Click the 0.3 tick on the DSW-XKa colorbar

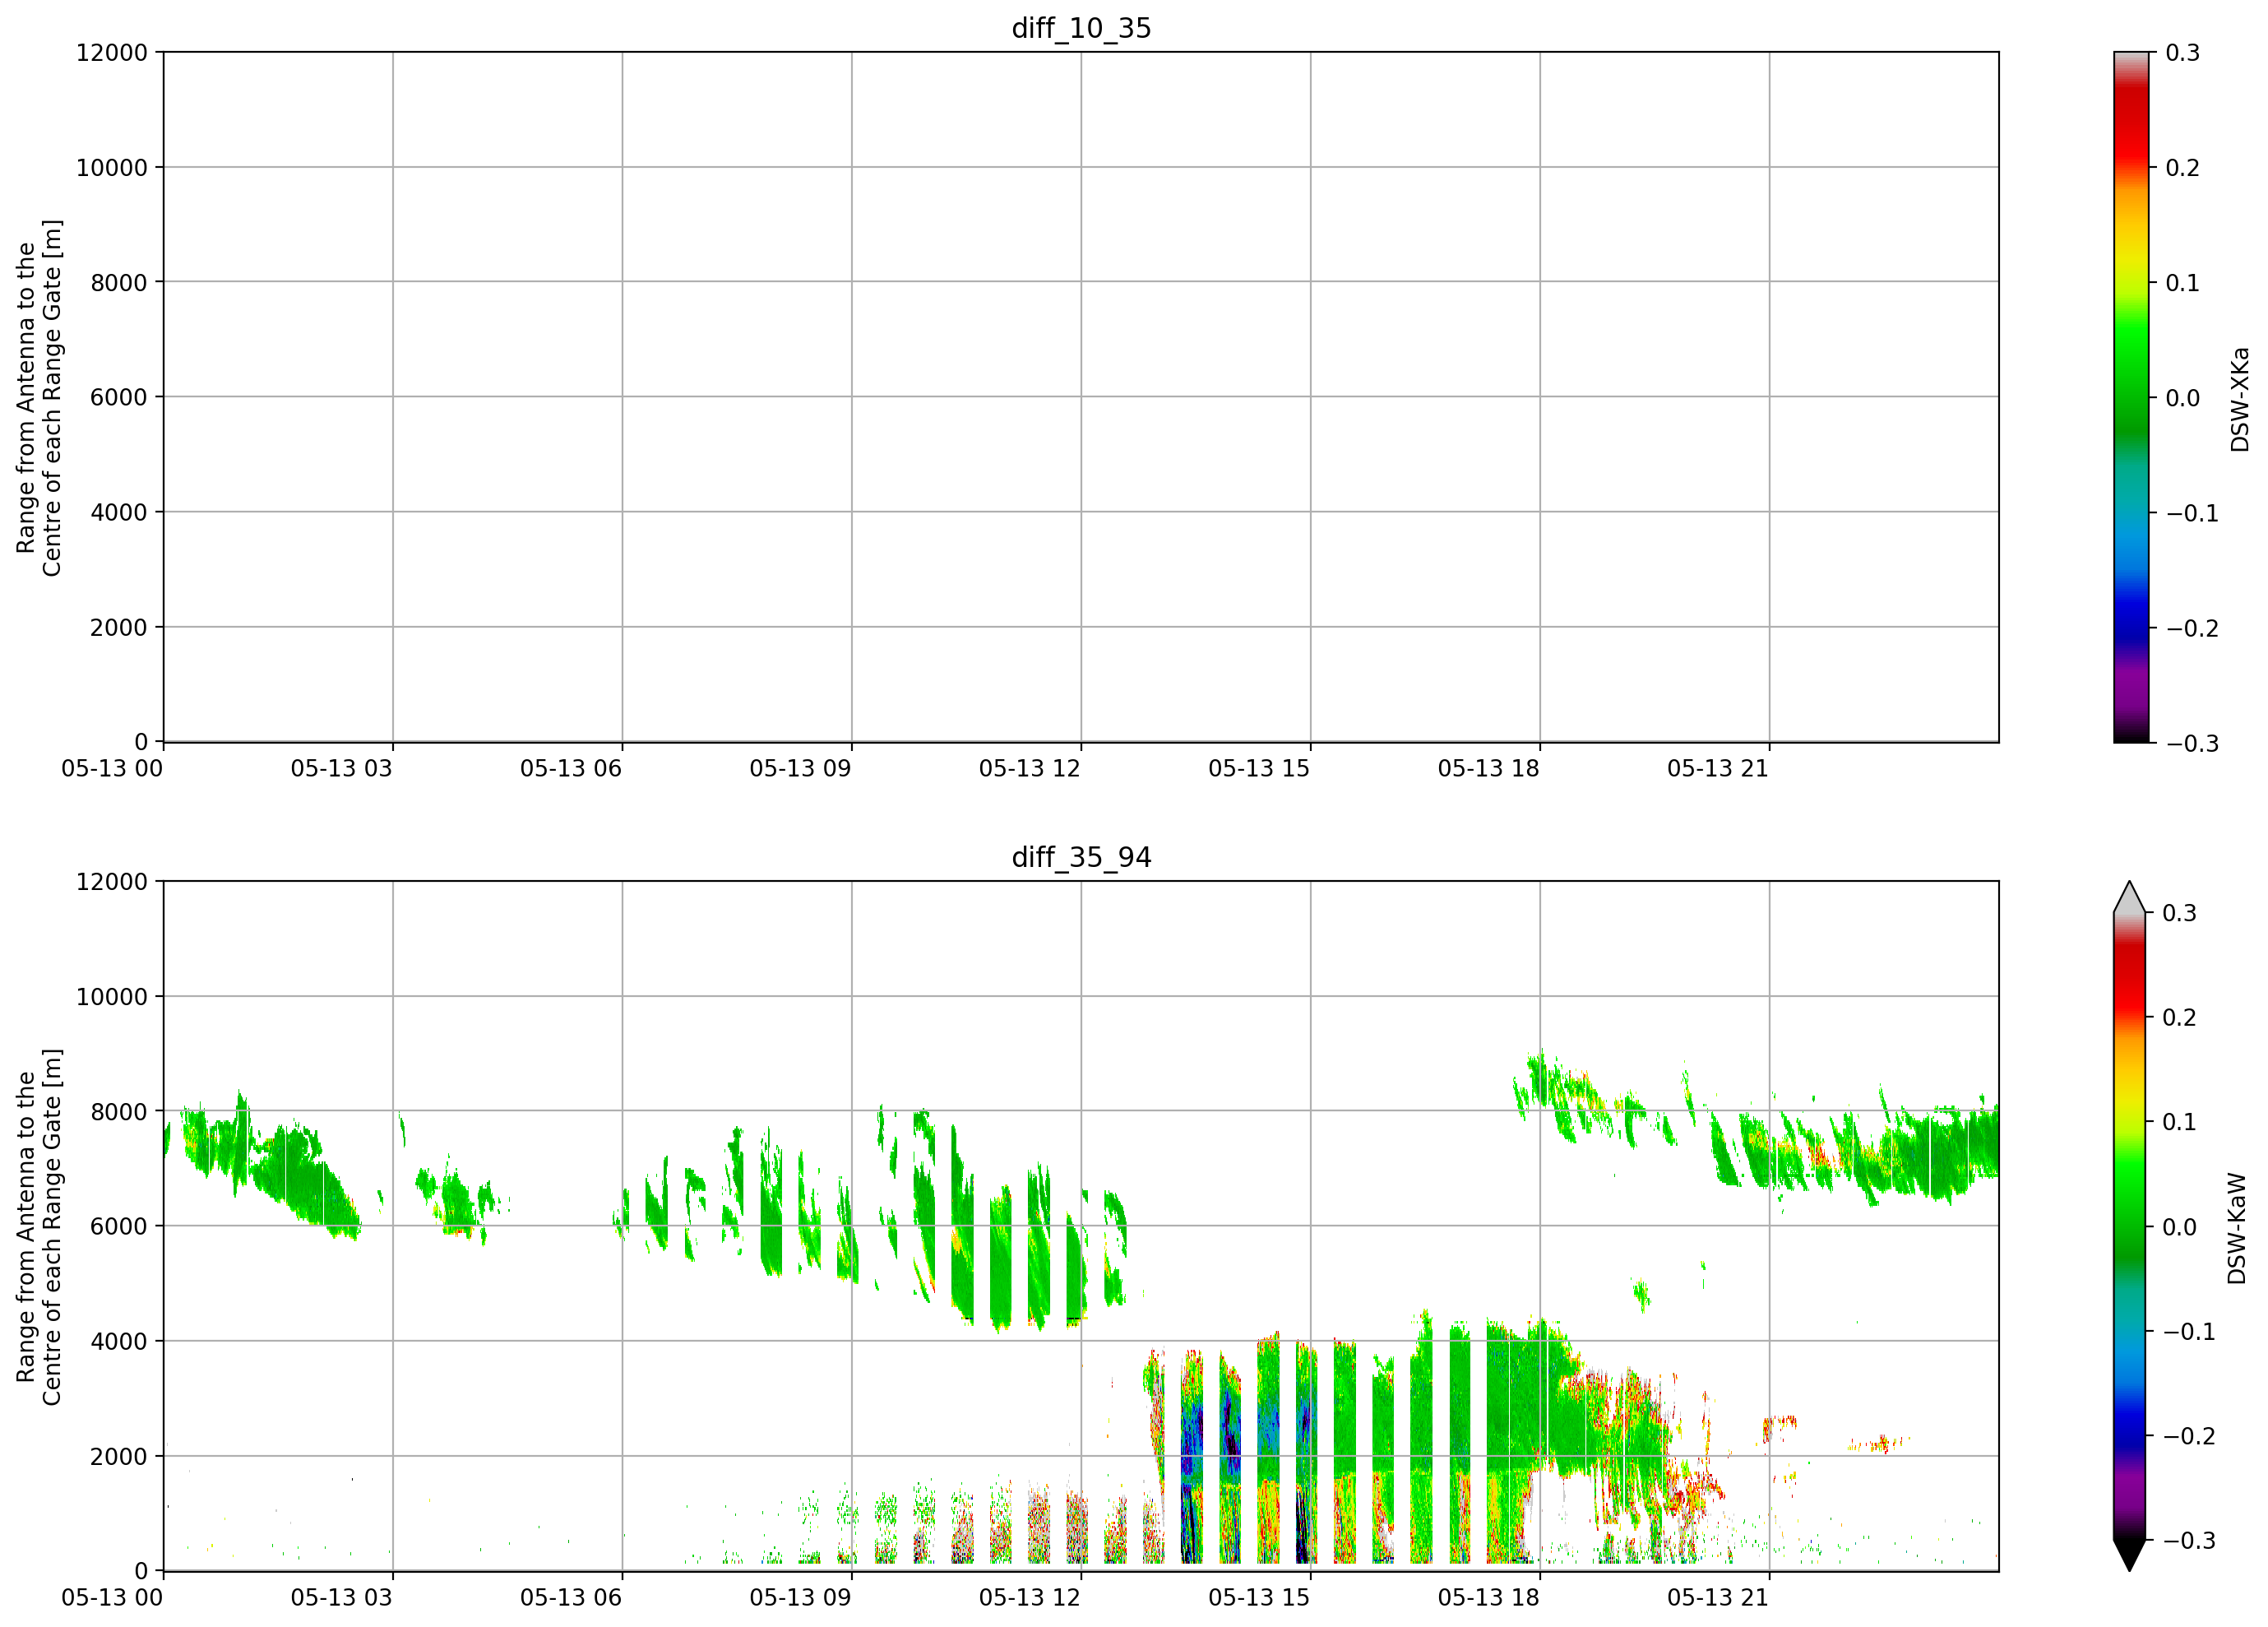click(x=2183, y=53)
